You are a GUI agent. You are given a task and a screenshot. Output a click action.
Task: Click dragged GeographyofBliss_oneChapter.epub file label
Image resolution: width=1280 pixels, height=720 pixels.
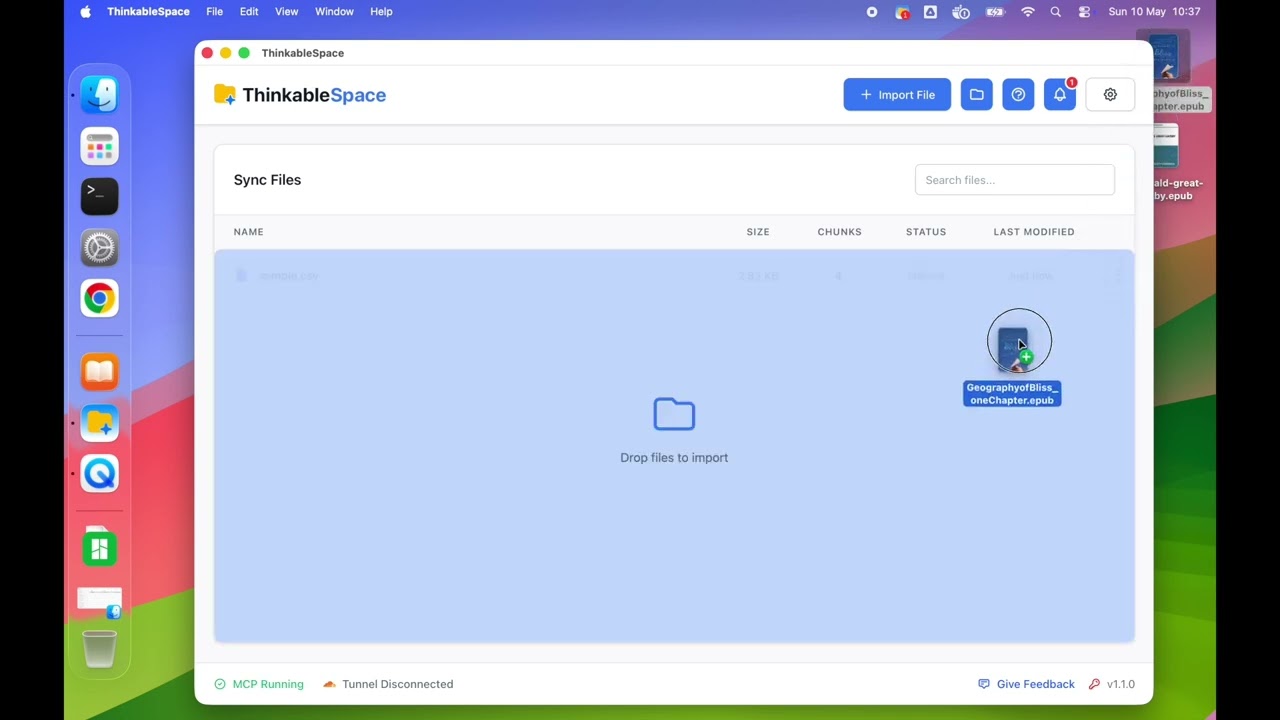coord(1012,394)
